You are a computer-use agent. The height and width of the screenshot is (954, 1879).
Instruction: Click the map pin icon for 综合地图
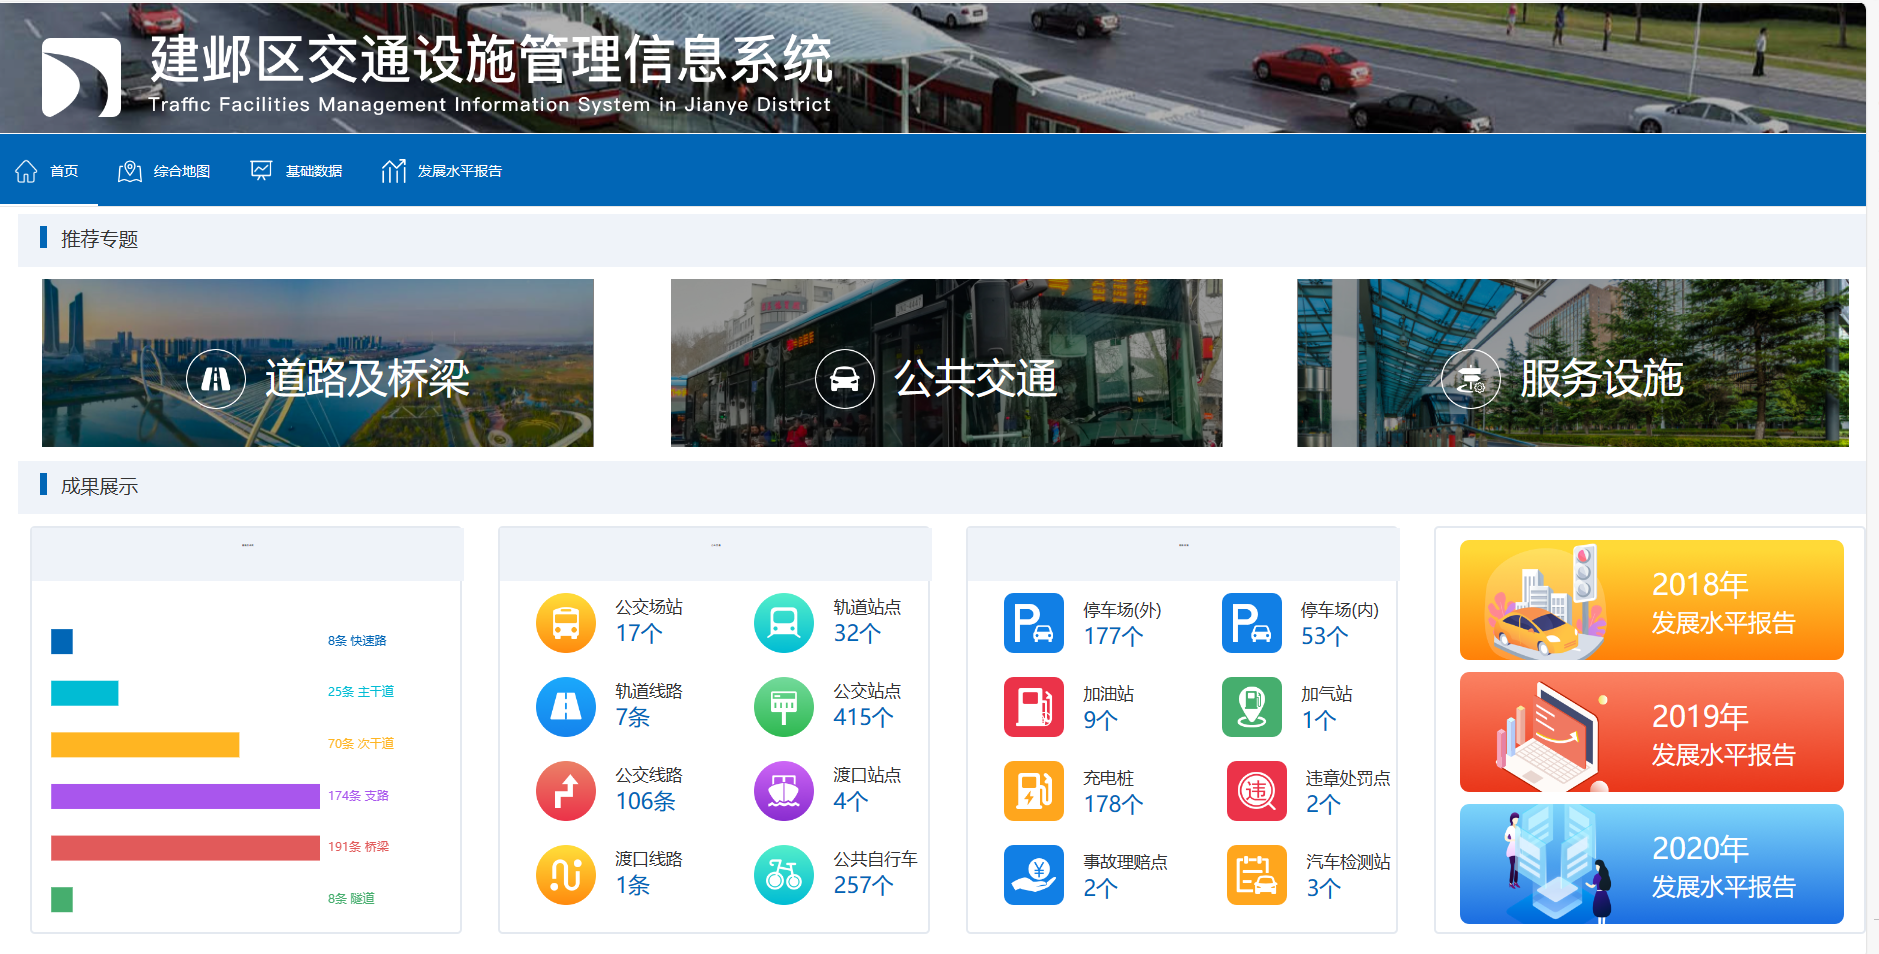pyautogui.click(x=129, y=171)
